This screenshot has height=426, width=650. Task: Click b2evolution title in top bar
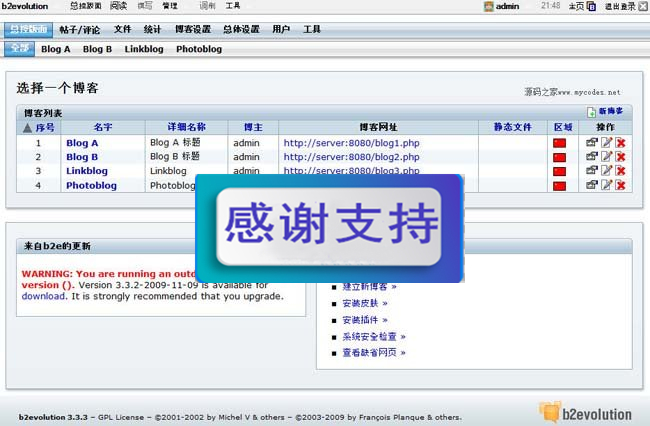coord(25,6)
